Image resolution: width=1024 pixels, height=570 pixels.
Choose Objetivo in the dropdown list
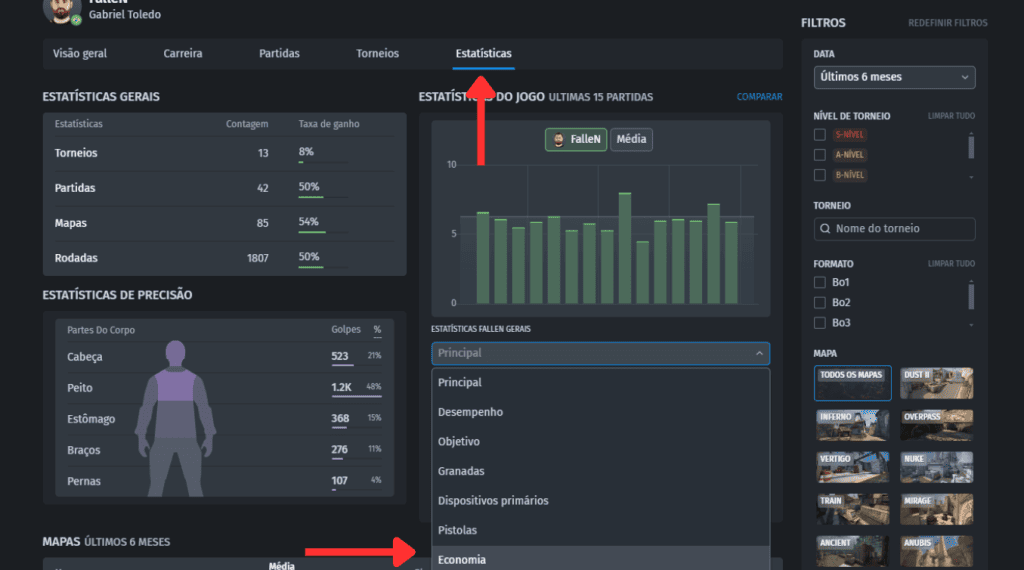click(600, 441)
